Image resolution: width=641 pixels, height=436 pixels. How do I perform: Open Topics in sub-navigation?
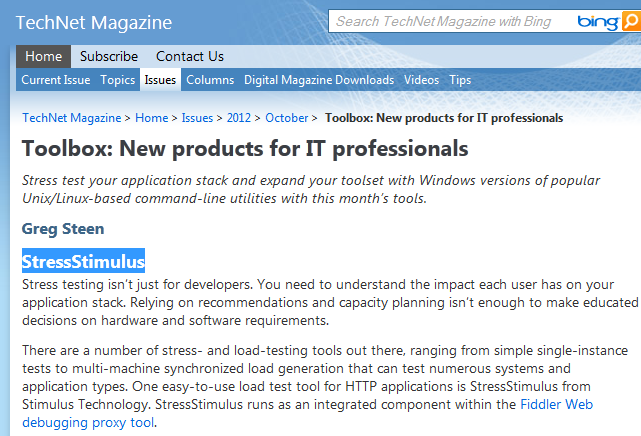117,80
